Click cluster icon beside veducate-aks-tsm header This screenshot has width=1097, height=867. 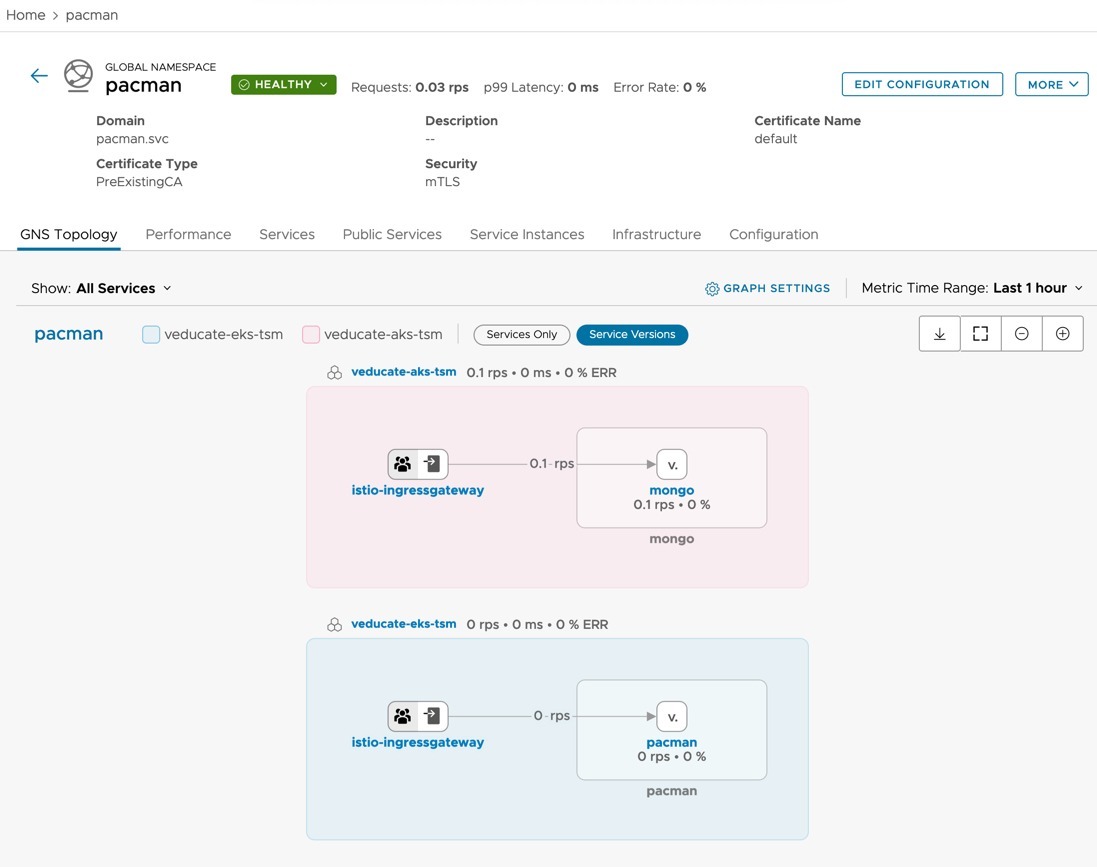(x=334, y=373)
